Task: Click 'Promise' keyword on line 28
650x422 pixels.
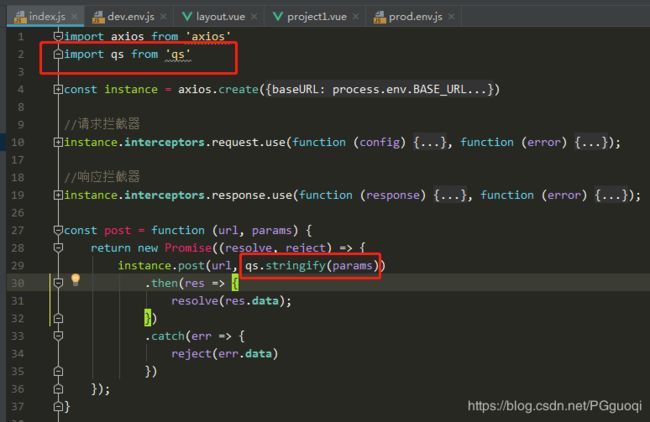Action: (x=188, y=248)
